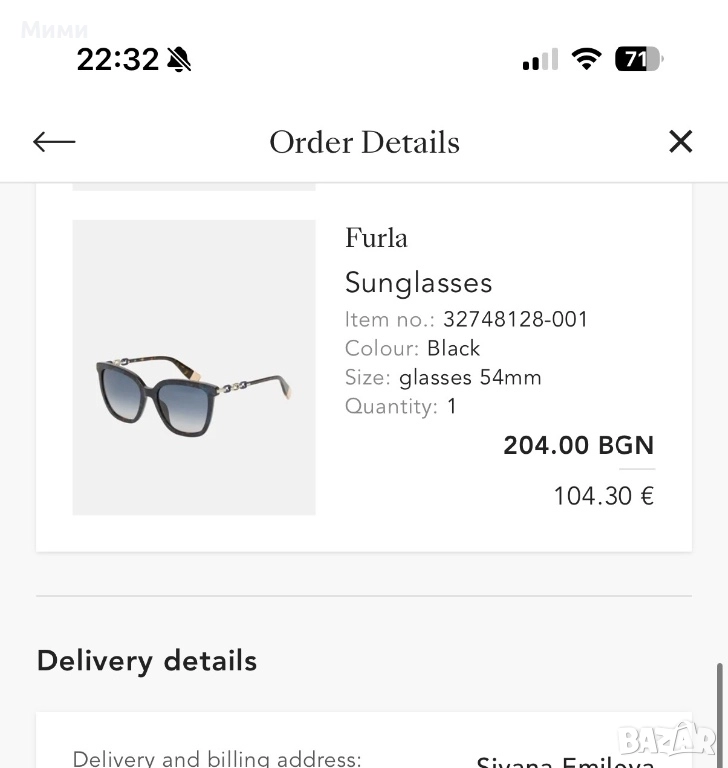Tap the Delivery and billing address label
Screen dimensions: 728x768
(x=217, y=759)
